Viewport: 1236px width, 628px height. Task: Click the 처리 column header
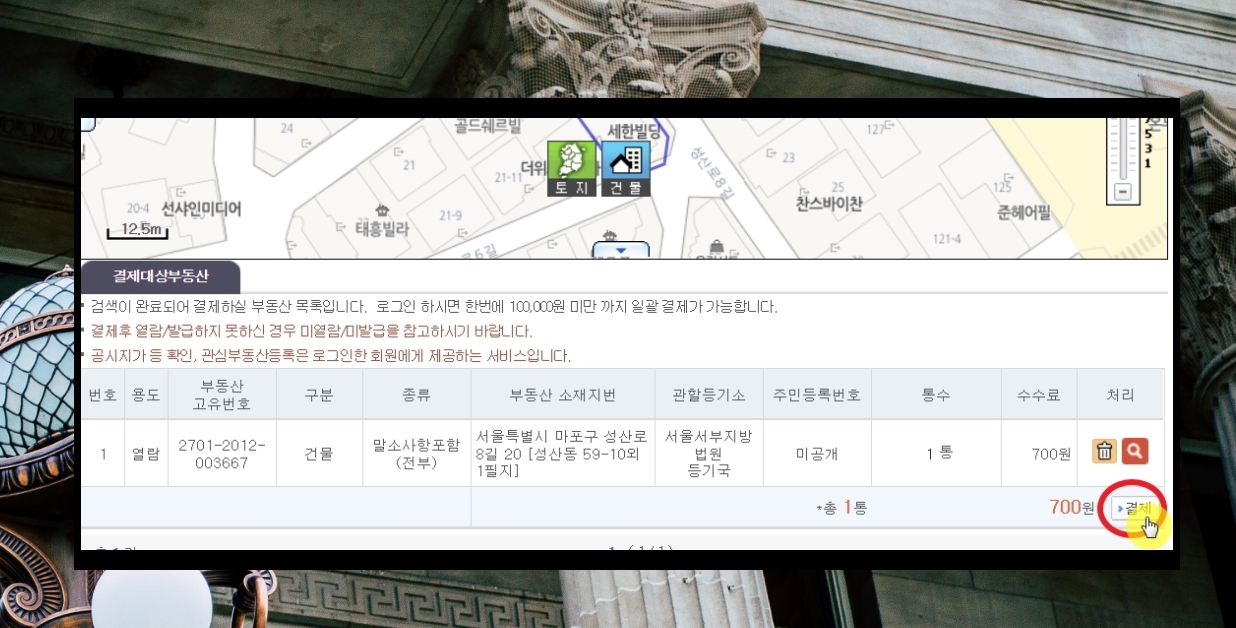tap(1120, 395)
